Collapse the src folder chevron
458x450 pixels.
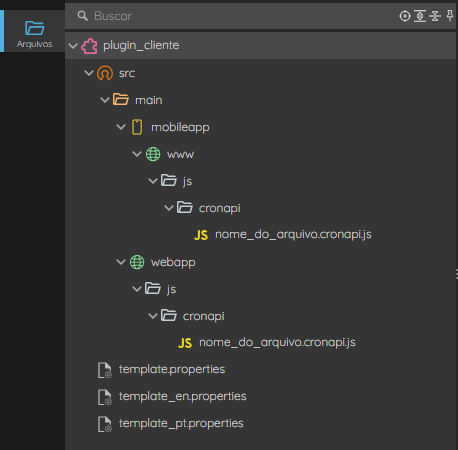coord(89,73)
